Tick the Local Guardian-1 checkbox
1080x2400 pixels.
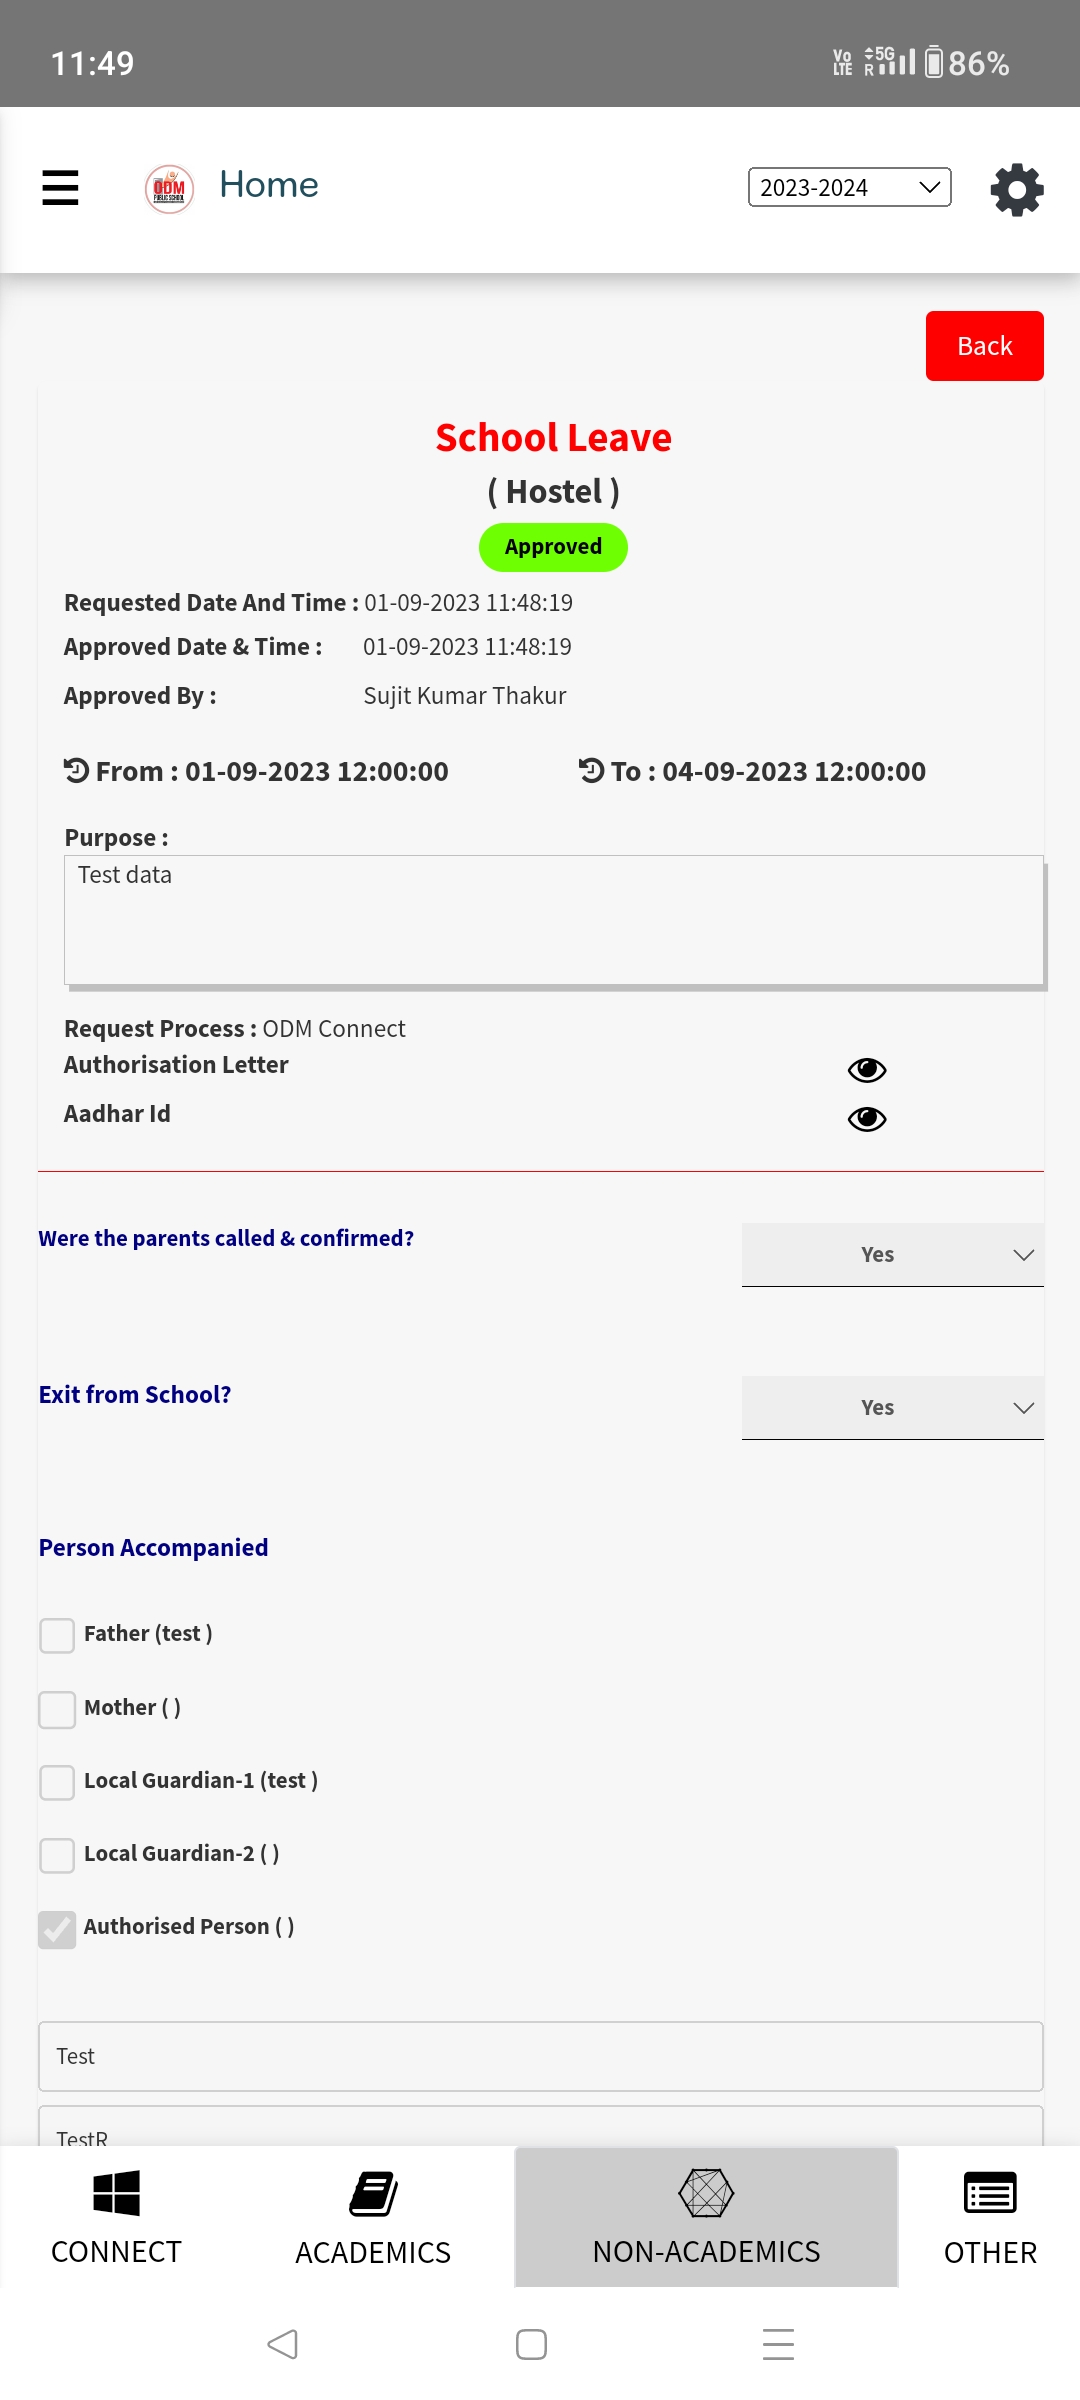click(x=57, y=1782)
